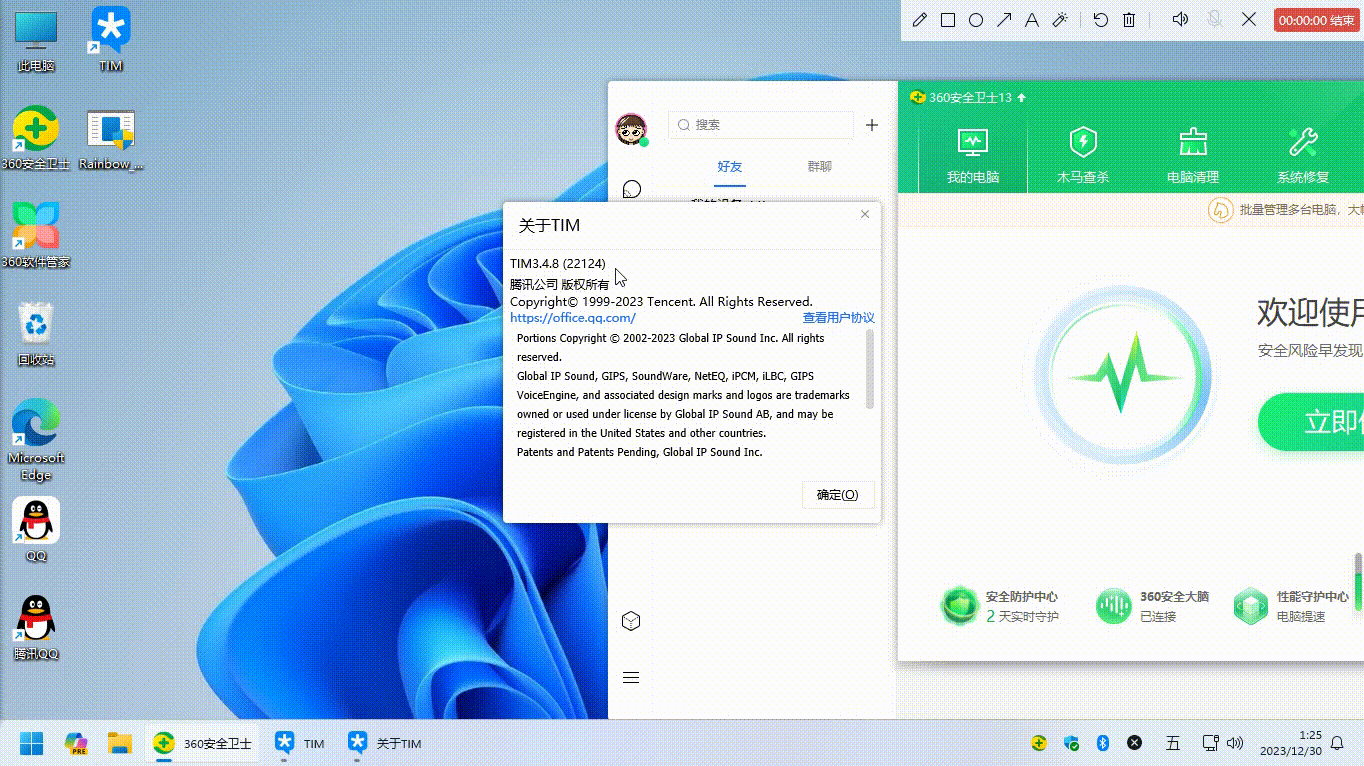Click the 360 window vertical scrollbar
The image size is (1364, 766).
[1358, 580]
